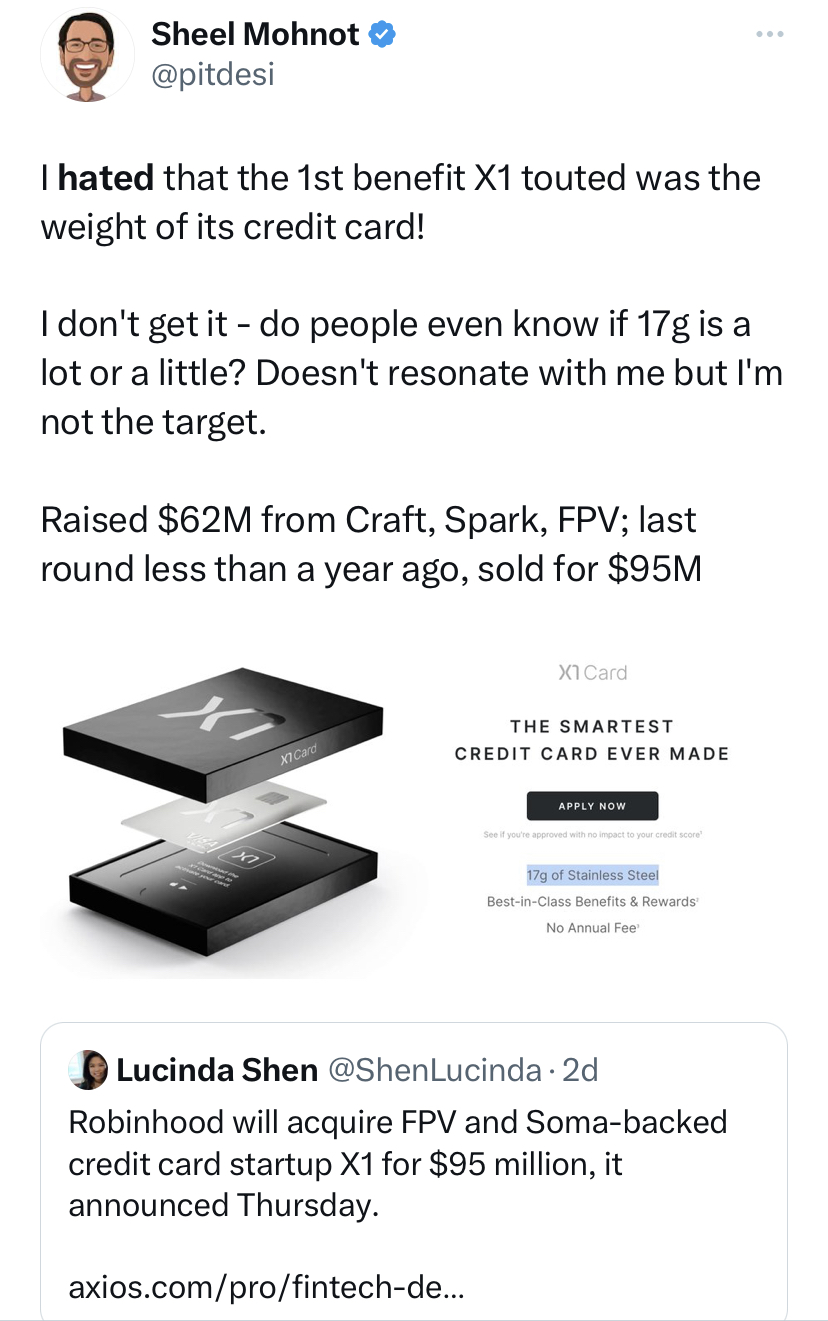Open the @pitdesi handle
The width and height of the screenshot is (828, 1321).
click(212, 74)
